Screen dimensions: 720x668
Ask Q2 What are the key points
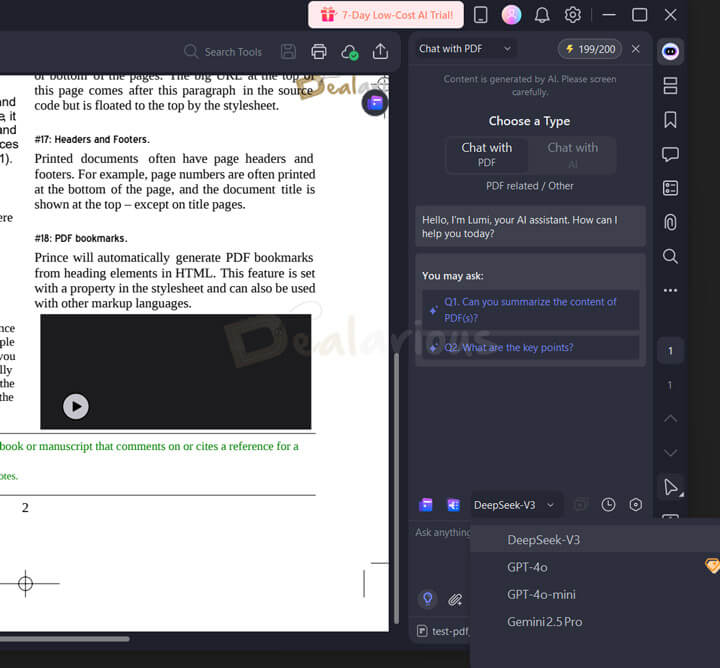[x=530, y=348]
